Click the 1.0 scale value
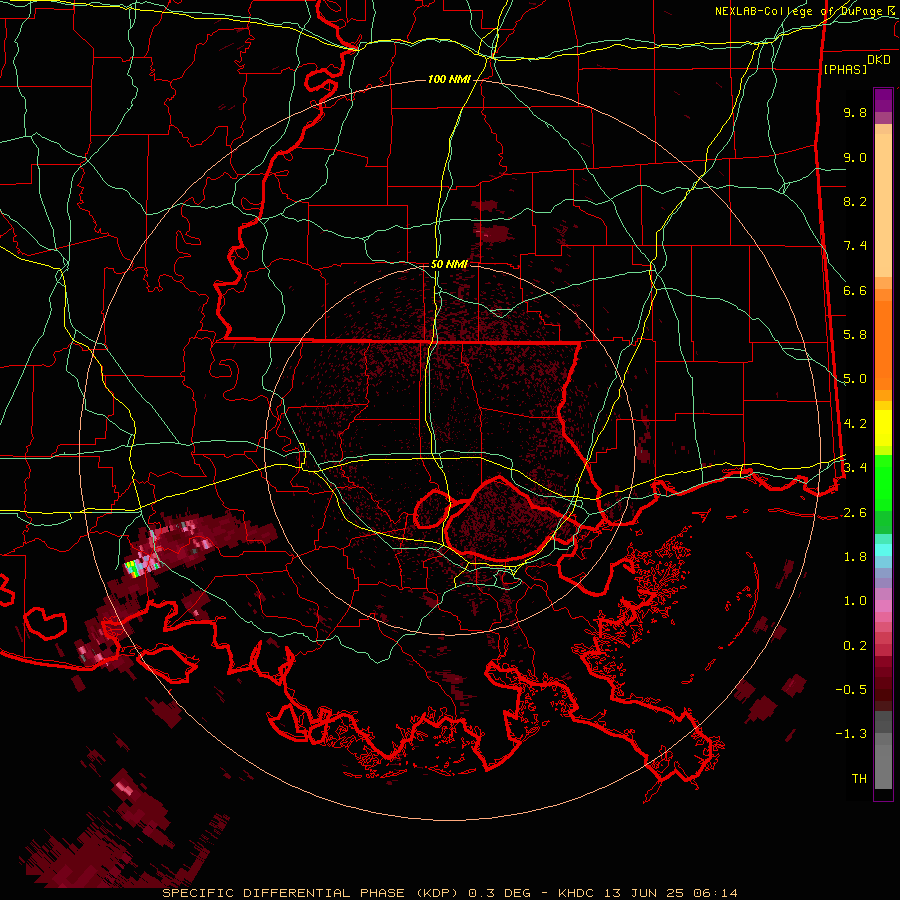 pos(855,601)
